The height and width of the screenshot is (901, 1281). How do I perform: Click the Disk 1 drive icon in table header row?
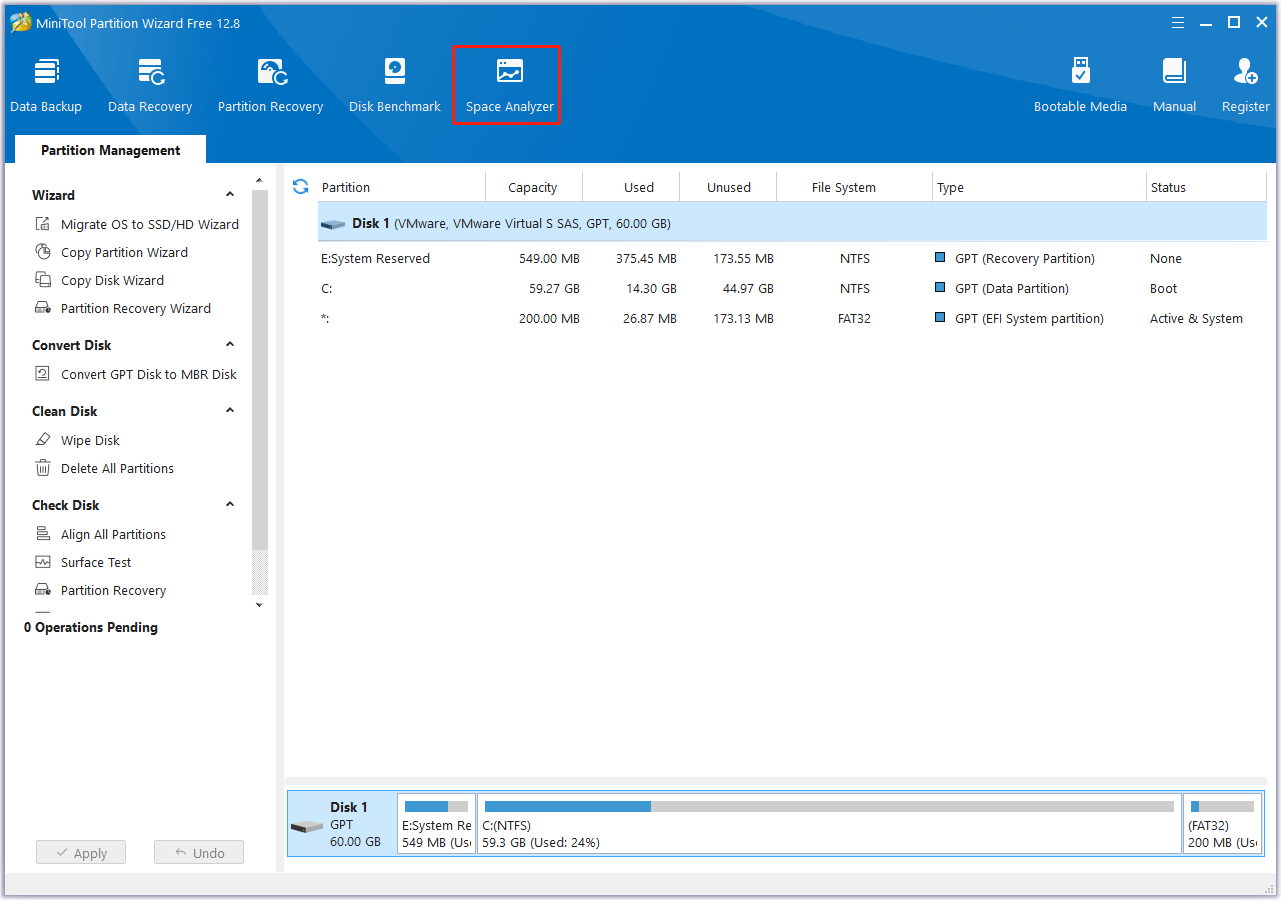[333, 224]
